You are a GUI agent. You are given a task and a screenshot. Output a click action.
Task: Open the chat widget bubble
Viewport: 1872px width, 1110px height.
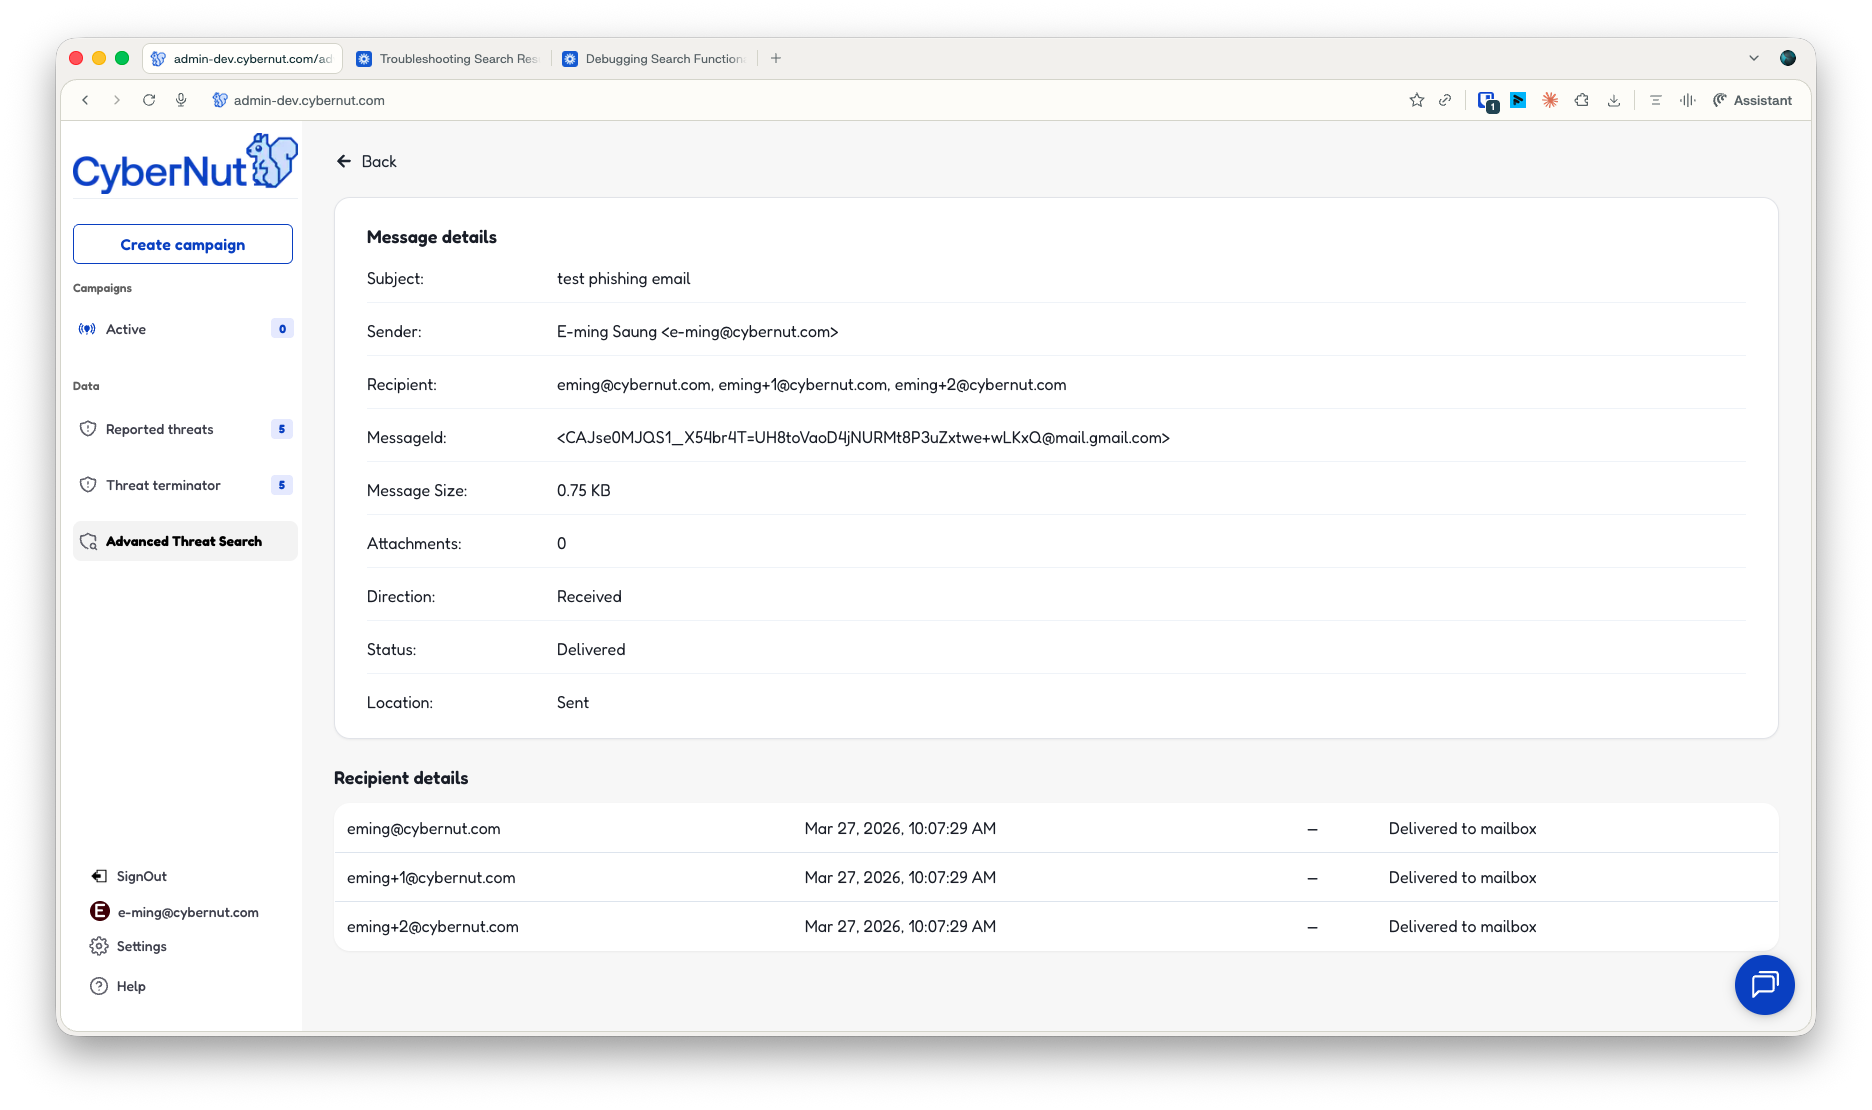tap(1764, 985)
